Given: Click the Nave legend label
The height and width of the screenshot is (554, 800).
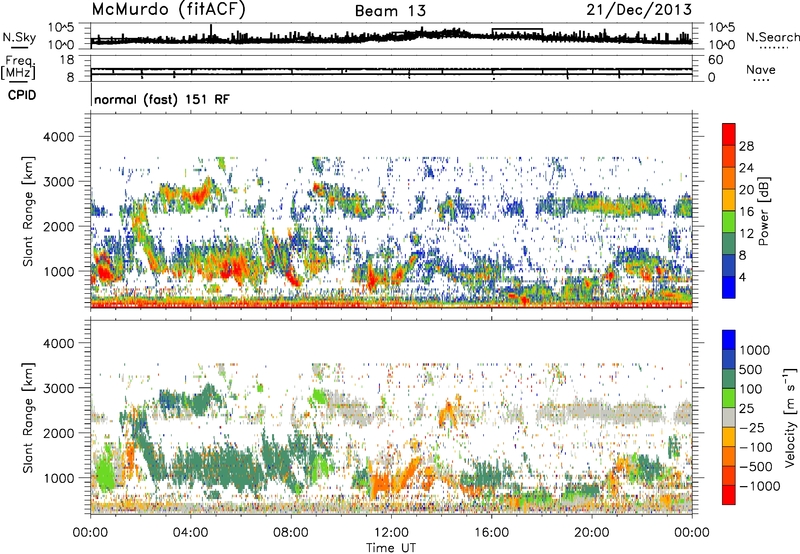Looking at the screenshot, I should tap(761, 69).
